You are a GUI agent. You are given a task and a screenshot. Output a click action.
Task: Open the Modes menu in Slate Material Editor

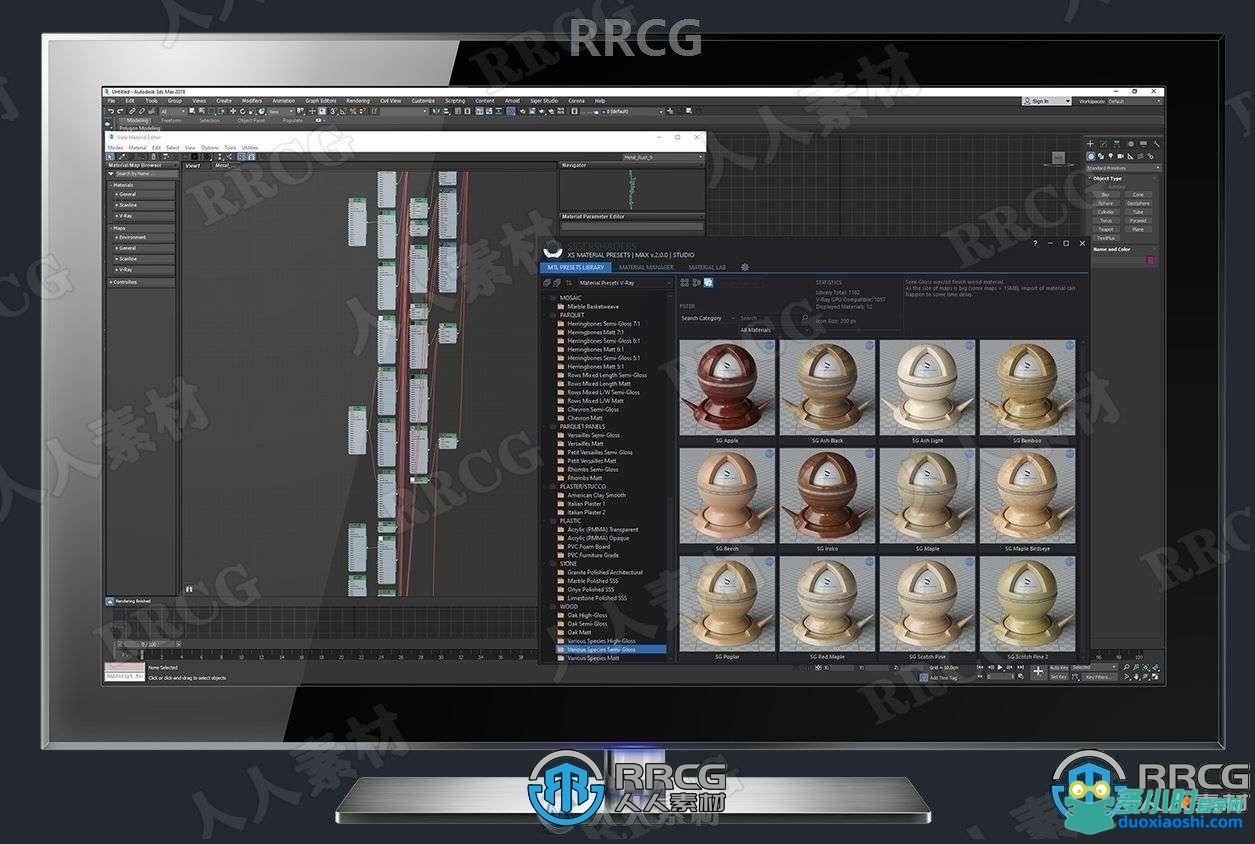pyautogui.click(x=115, y=147)
